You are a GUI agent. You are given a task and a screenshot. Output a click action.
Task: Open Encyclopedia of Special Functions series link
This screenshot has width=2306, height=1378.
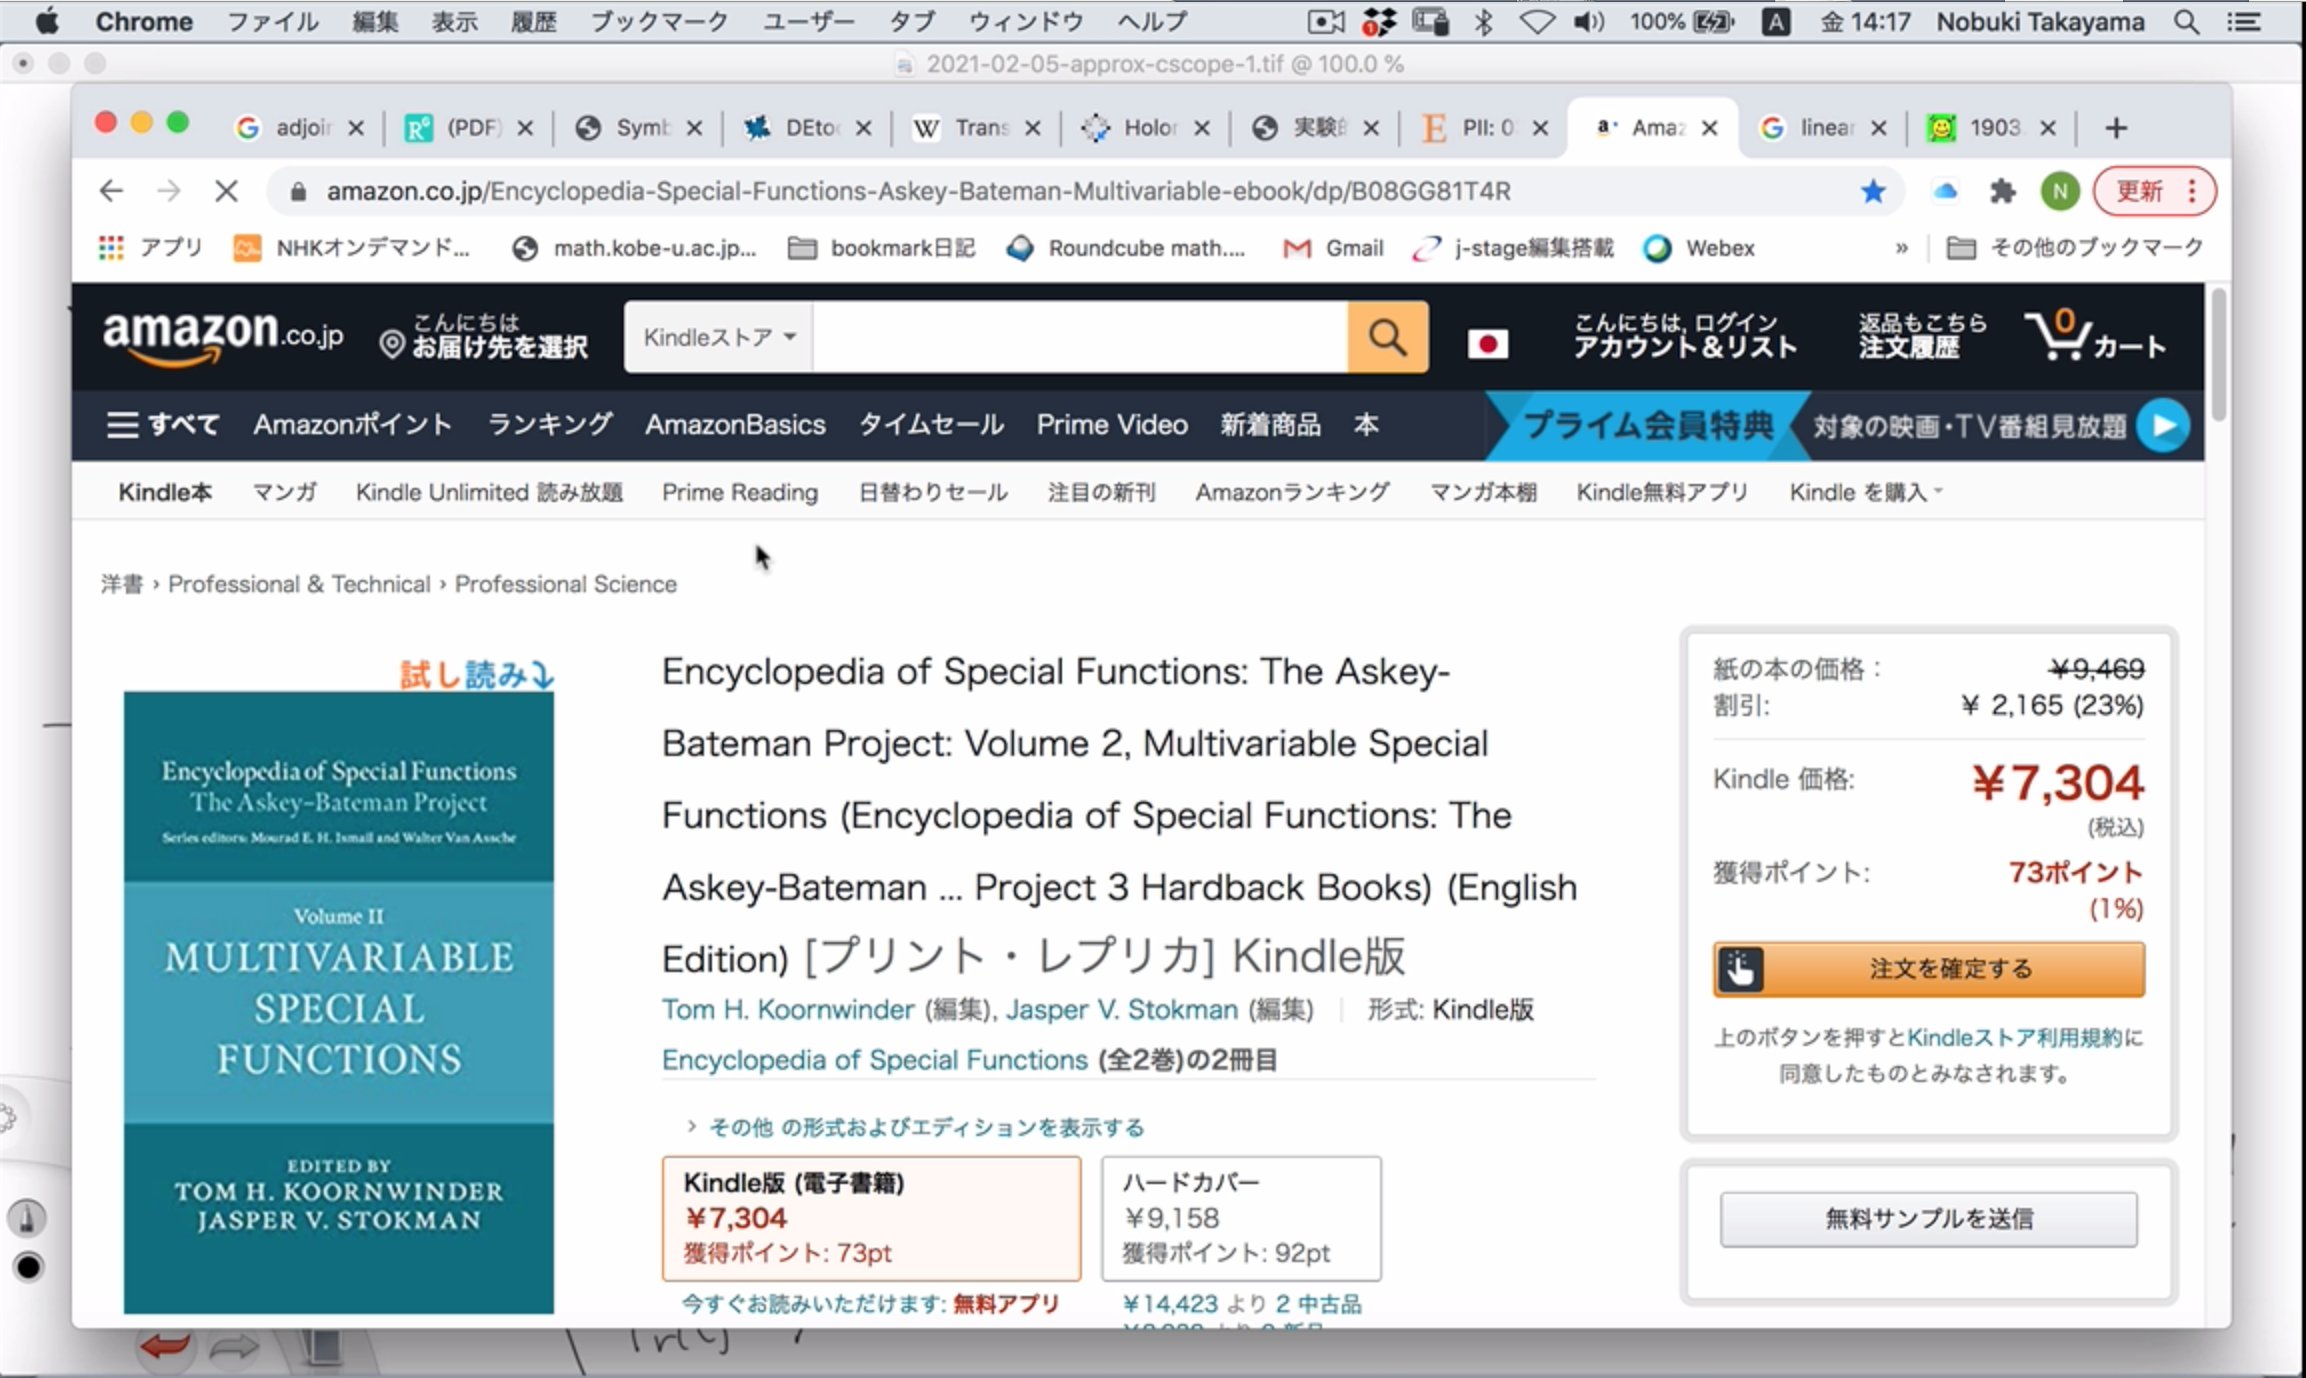point(875,1060)
